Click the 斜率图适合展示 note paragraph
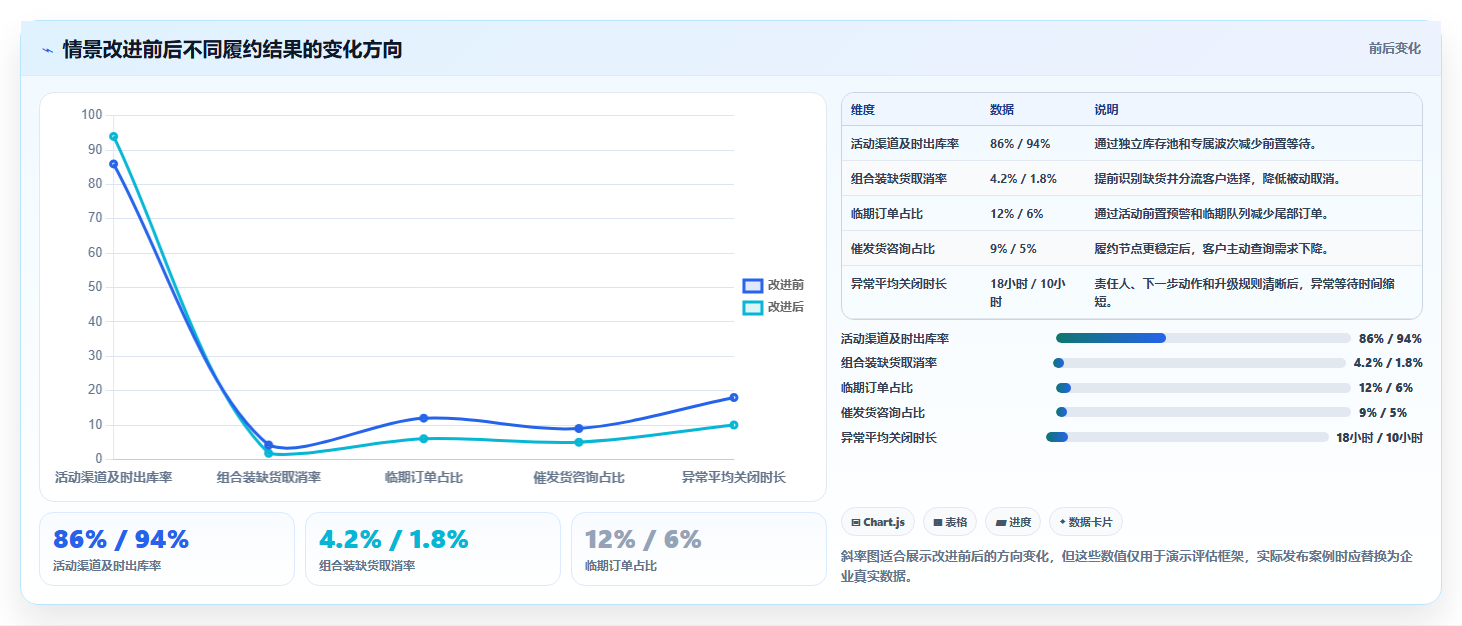 point(1127,566)
